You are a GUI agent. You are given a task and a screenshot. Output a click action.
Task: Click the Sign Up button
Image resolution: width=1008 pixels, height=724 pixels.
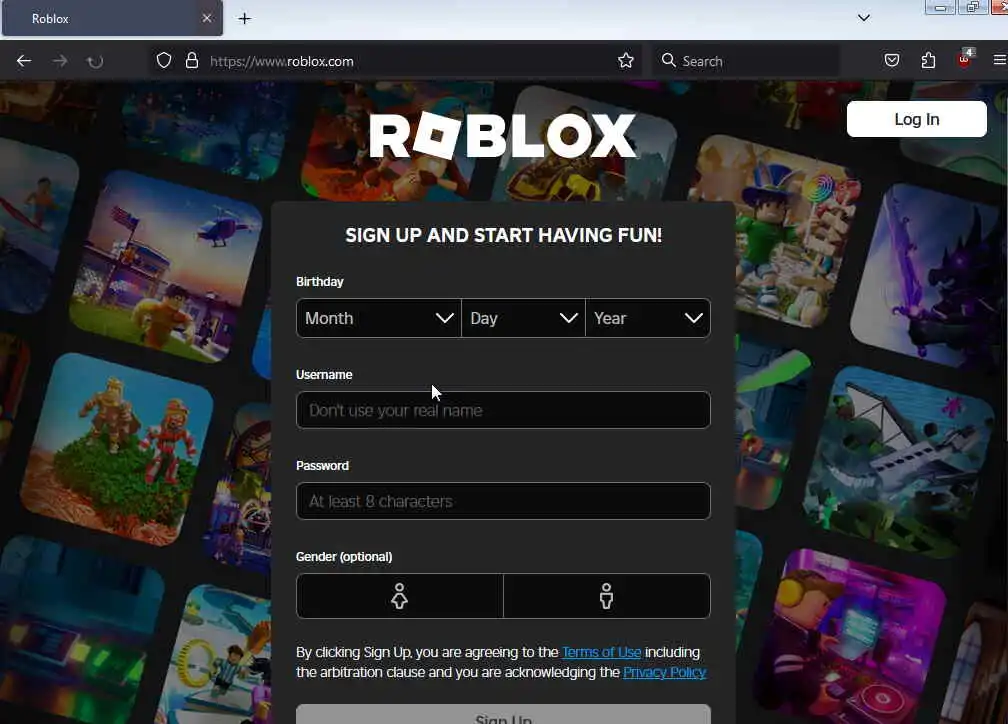(503, 716)
